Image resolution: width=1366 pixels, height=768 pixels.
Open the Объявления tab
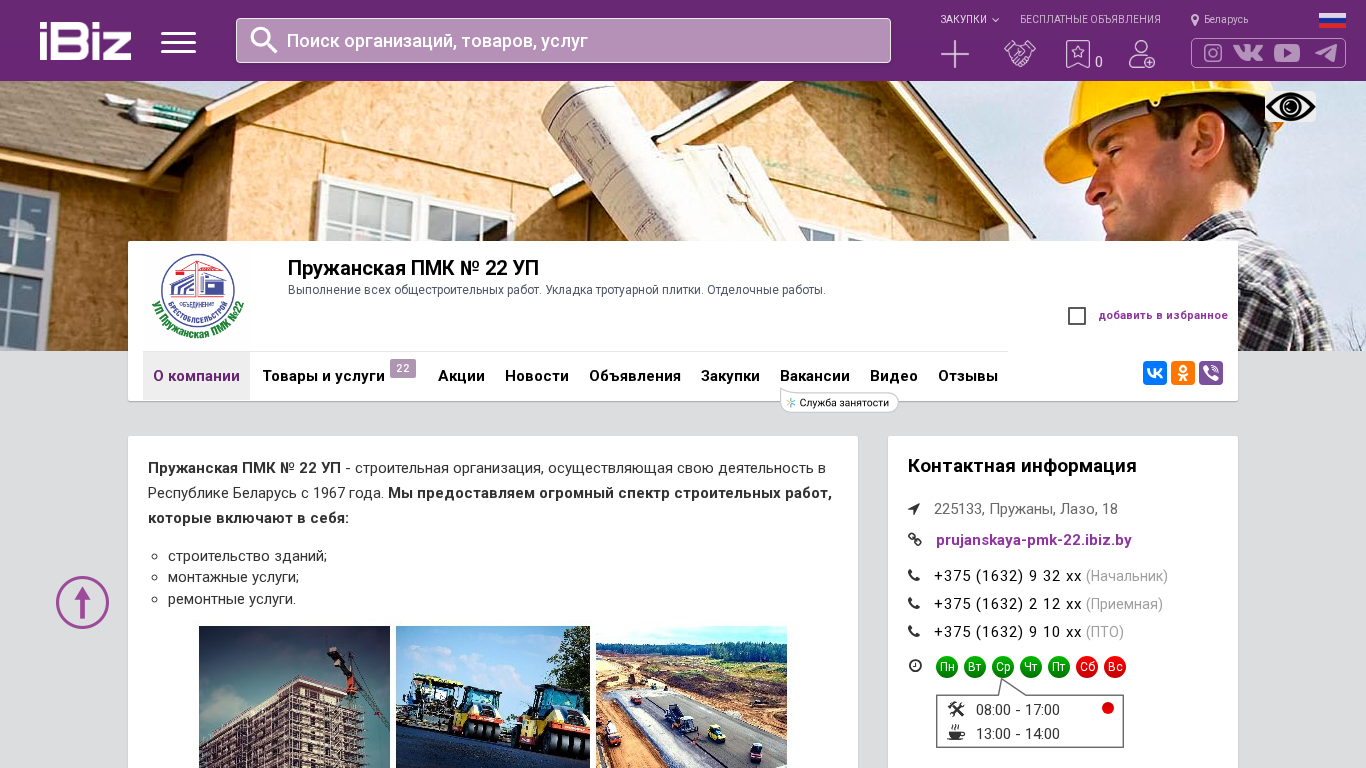(x=635, y=376)
